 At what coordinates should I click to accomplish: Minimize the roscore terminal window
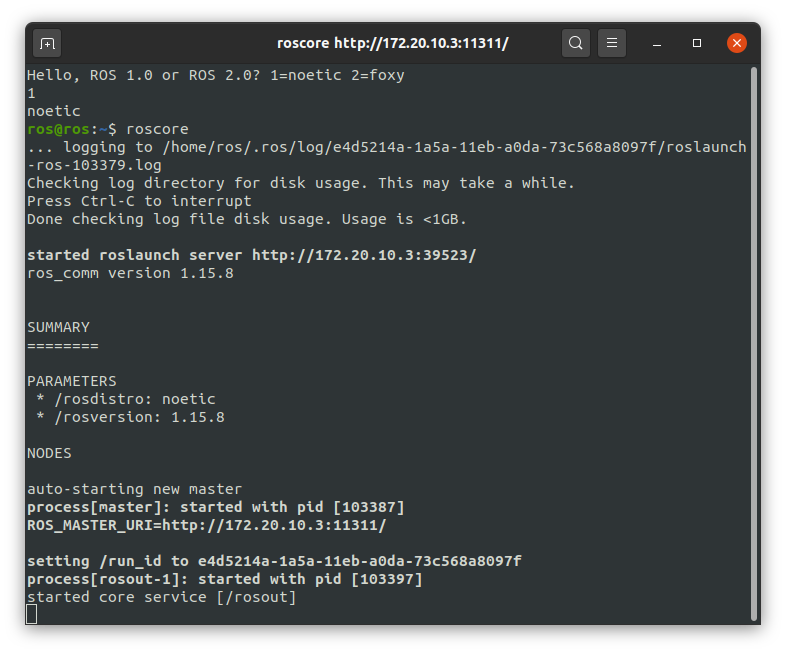tap(657, 43)
